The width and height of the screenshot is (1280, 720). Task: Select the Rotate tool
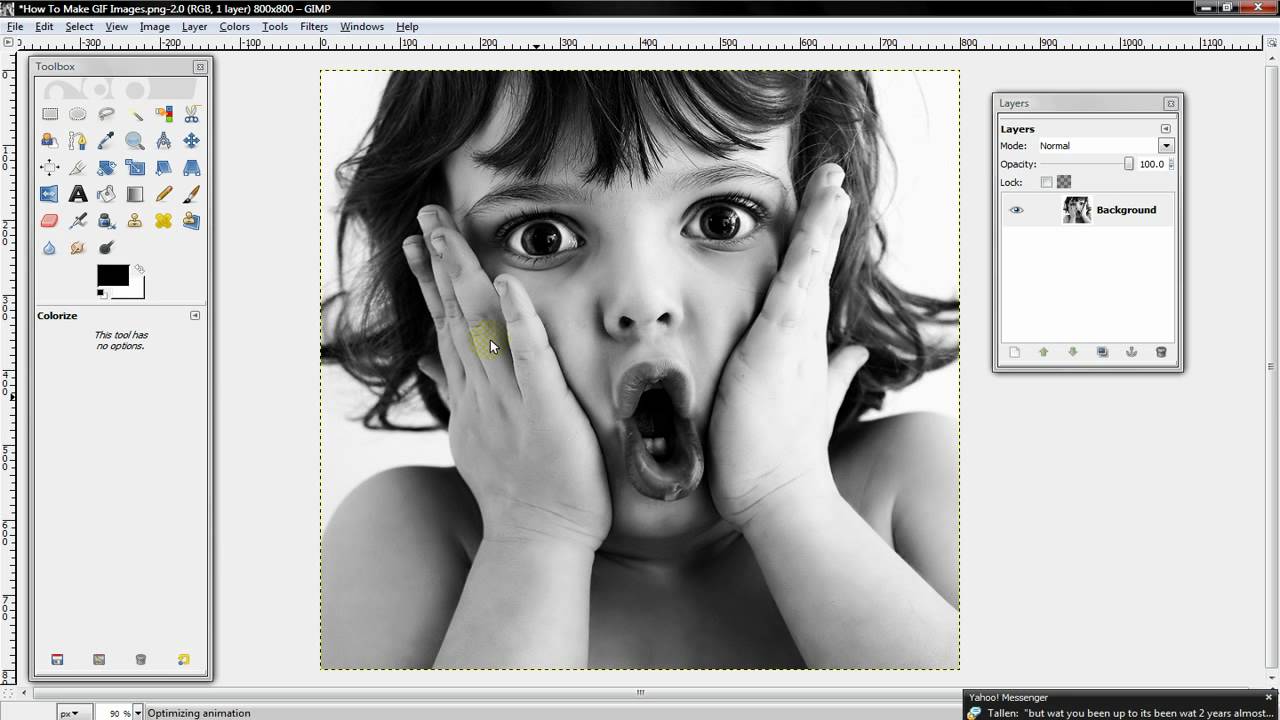(106, 168)
